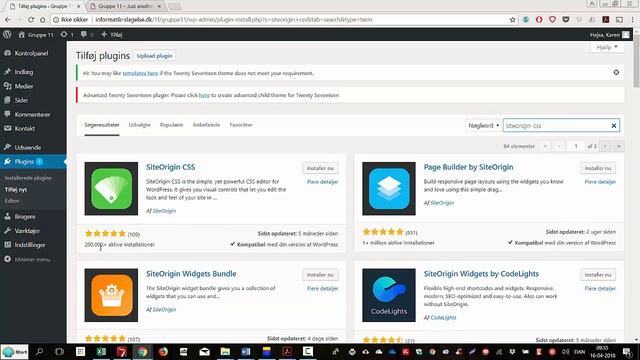The image size is (640, 360).
Task: Install SiteOrigin Widgets by CodeLights
Action: click(598, 275)
